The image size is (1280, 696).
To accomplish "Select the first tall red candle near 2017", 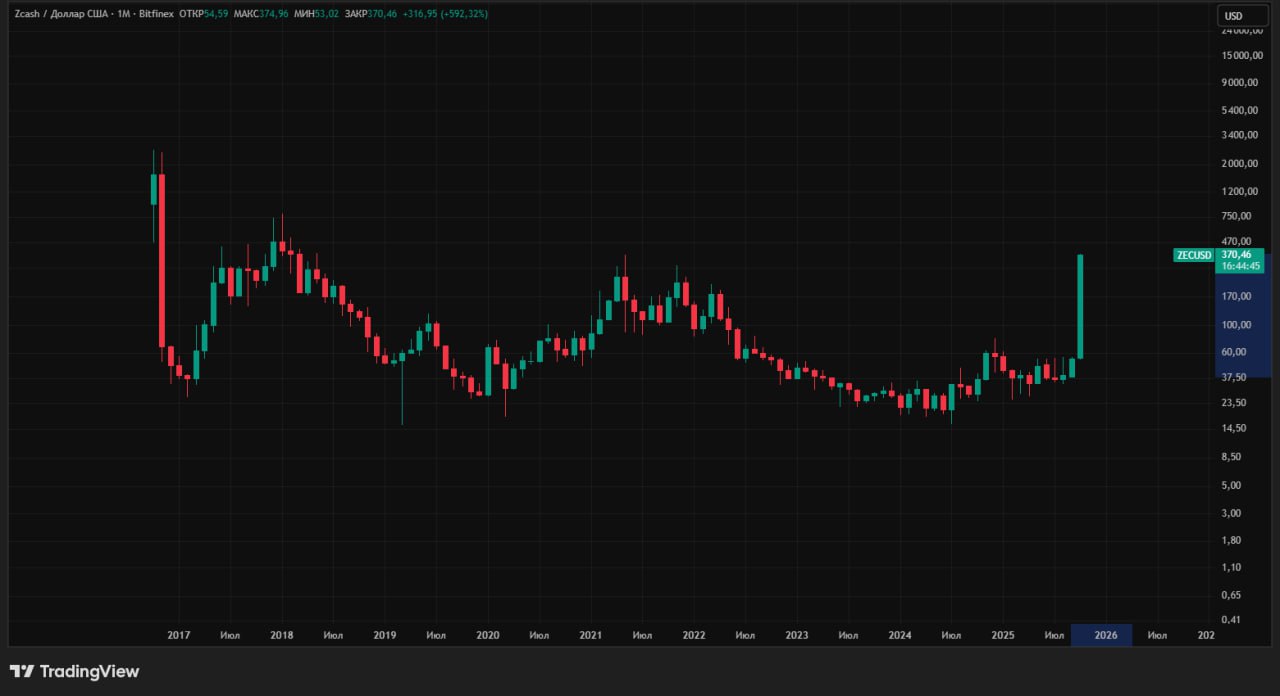I will click(x=161, y=260).
